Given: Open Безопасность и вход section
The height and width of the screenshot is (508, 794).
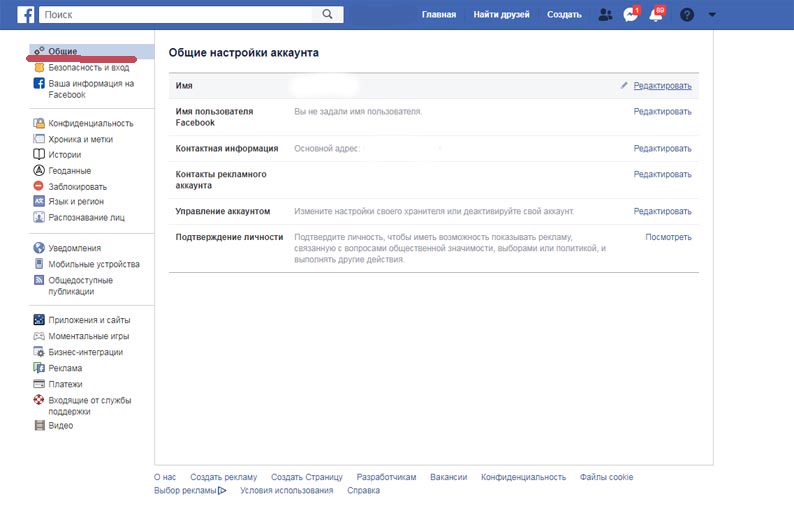Looking at the screenshot, I should point(89,67).
